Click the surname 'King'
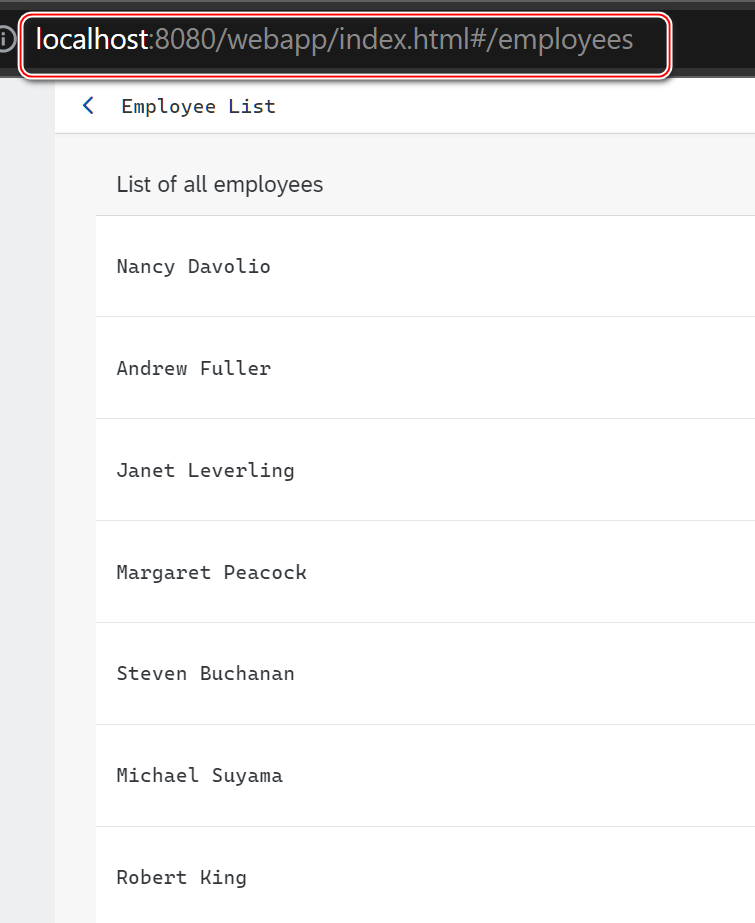This screenshot has height=923, width=755. pos(223,878)
